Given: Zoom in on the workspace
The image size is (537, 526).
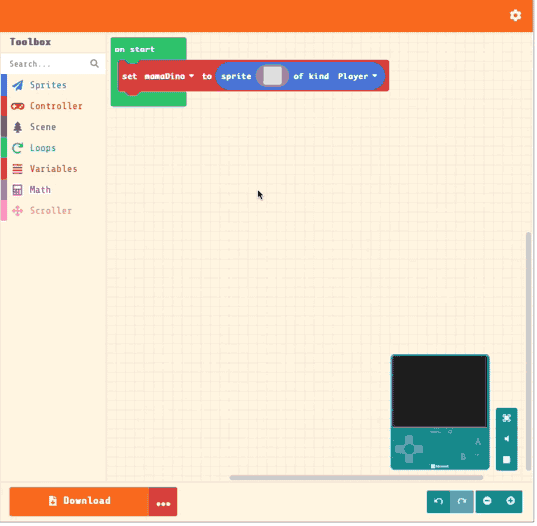Looking at the screenshot, I should pos(510,501).
